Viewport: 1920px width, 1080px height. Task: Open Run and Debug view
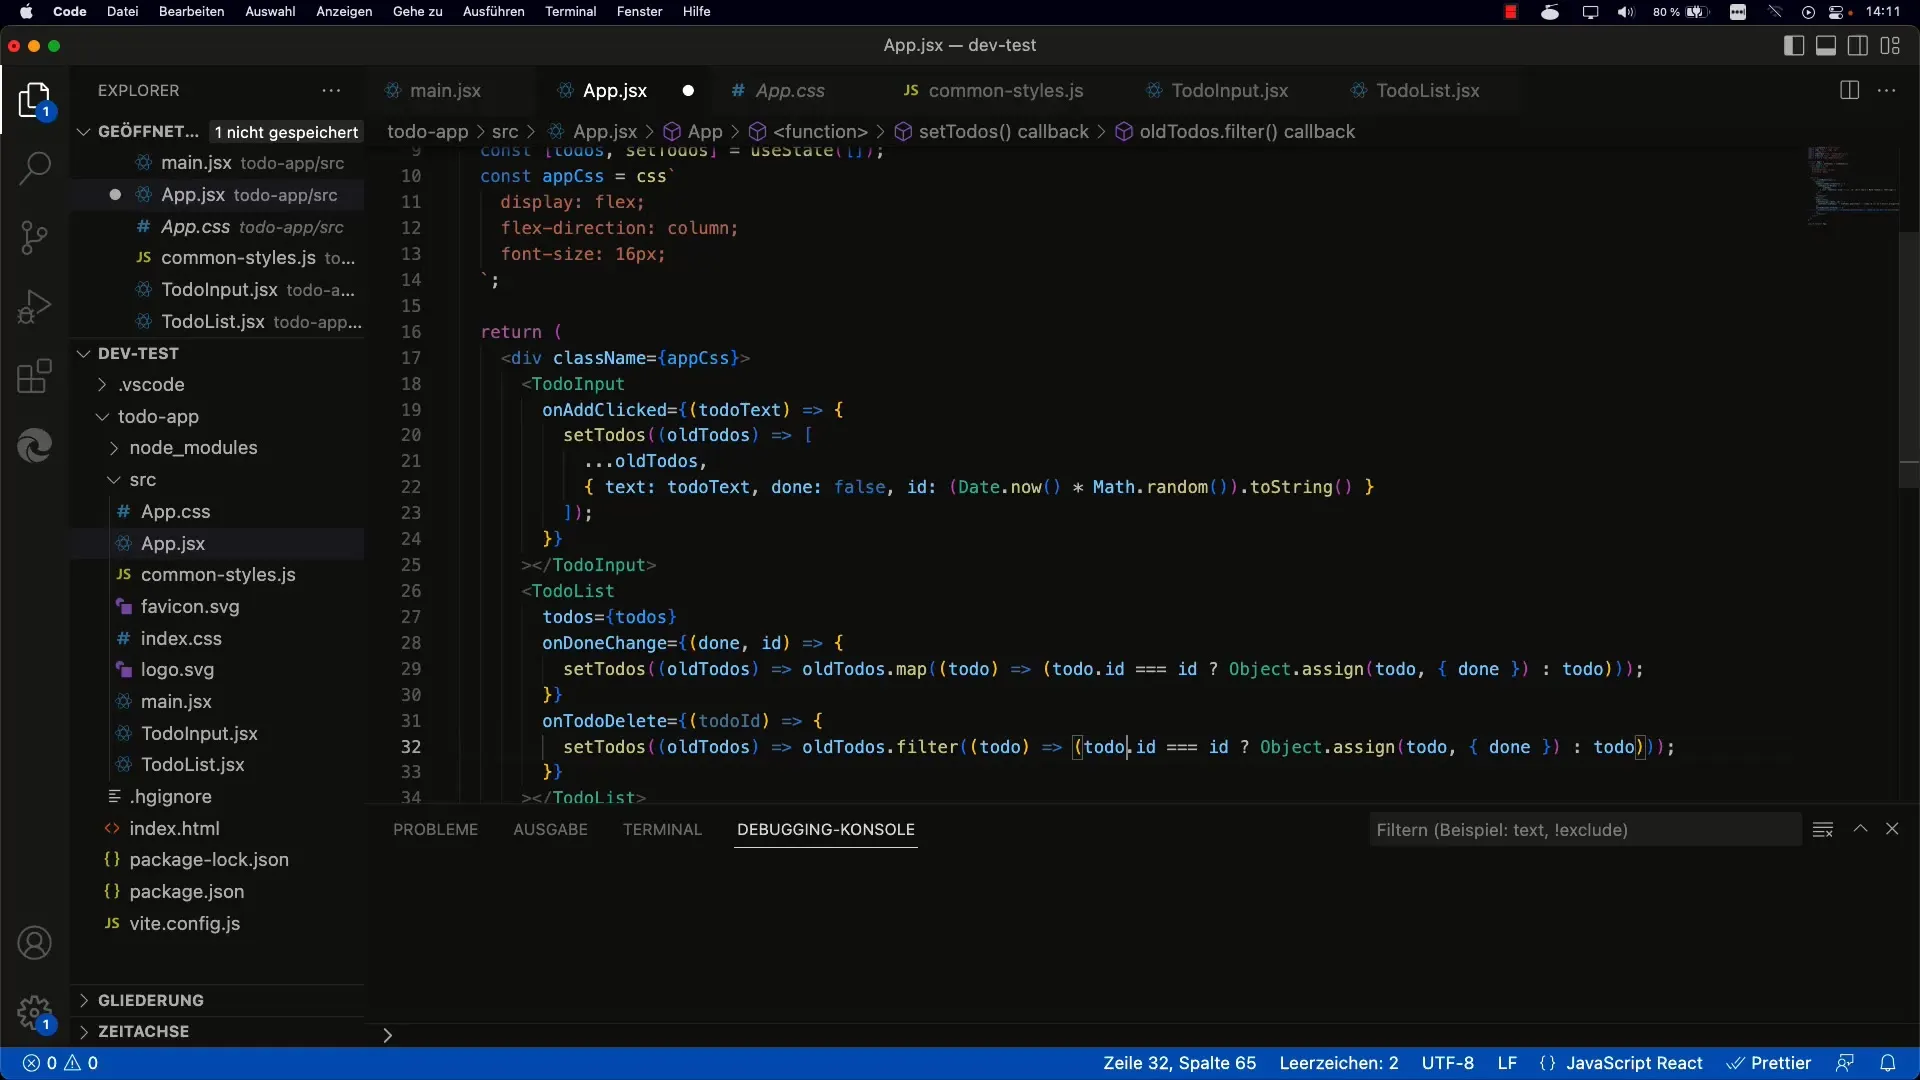pos(34,306)
